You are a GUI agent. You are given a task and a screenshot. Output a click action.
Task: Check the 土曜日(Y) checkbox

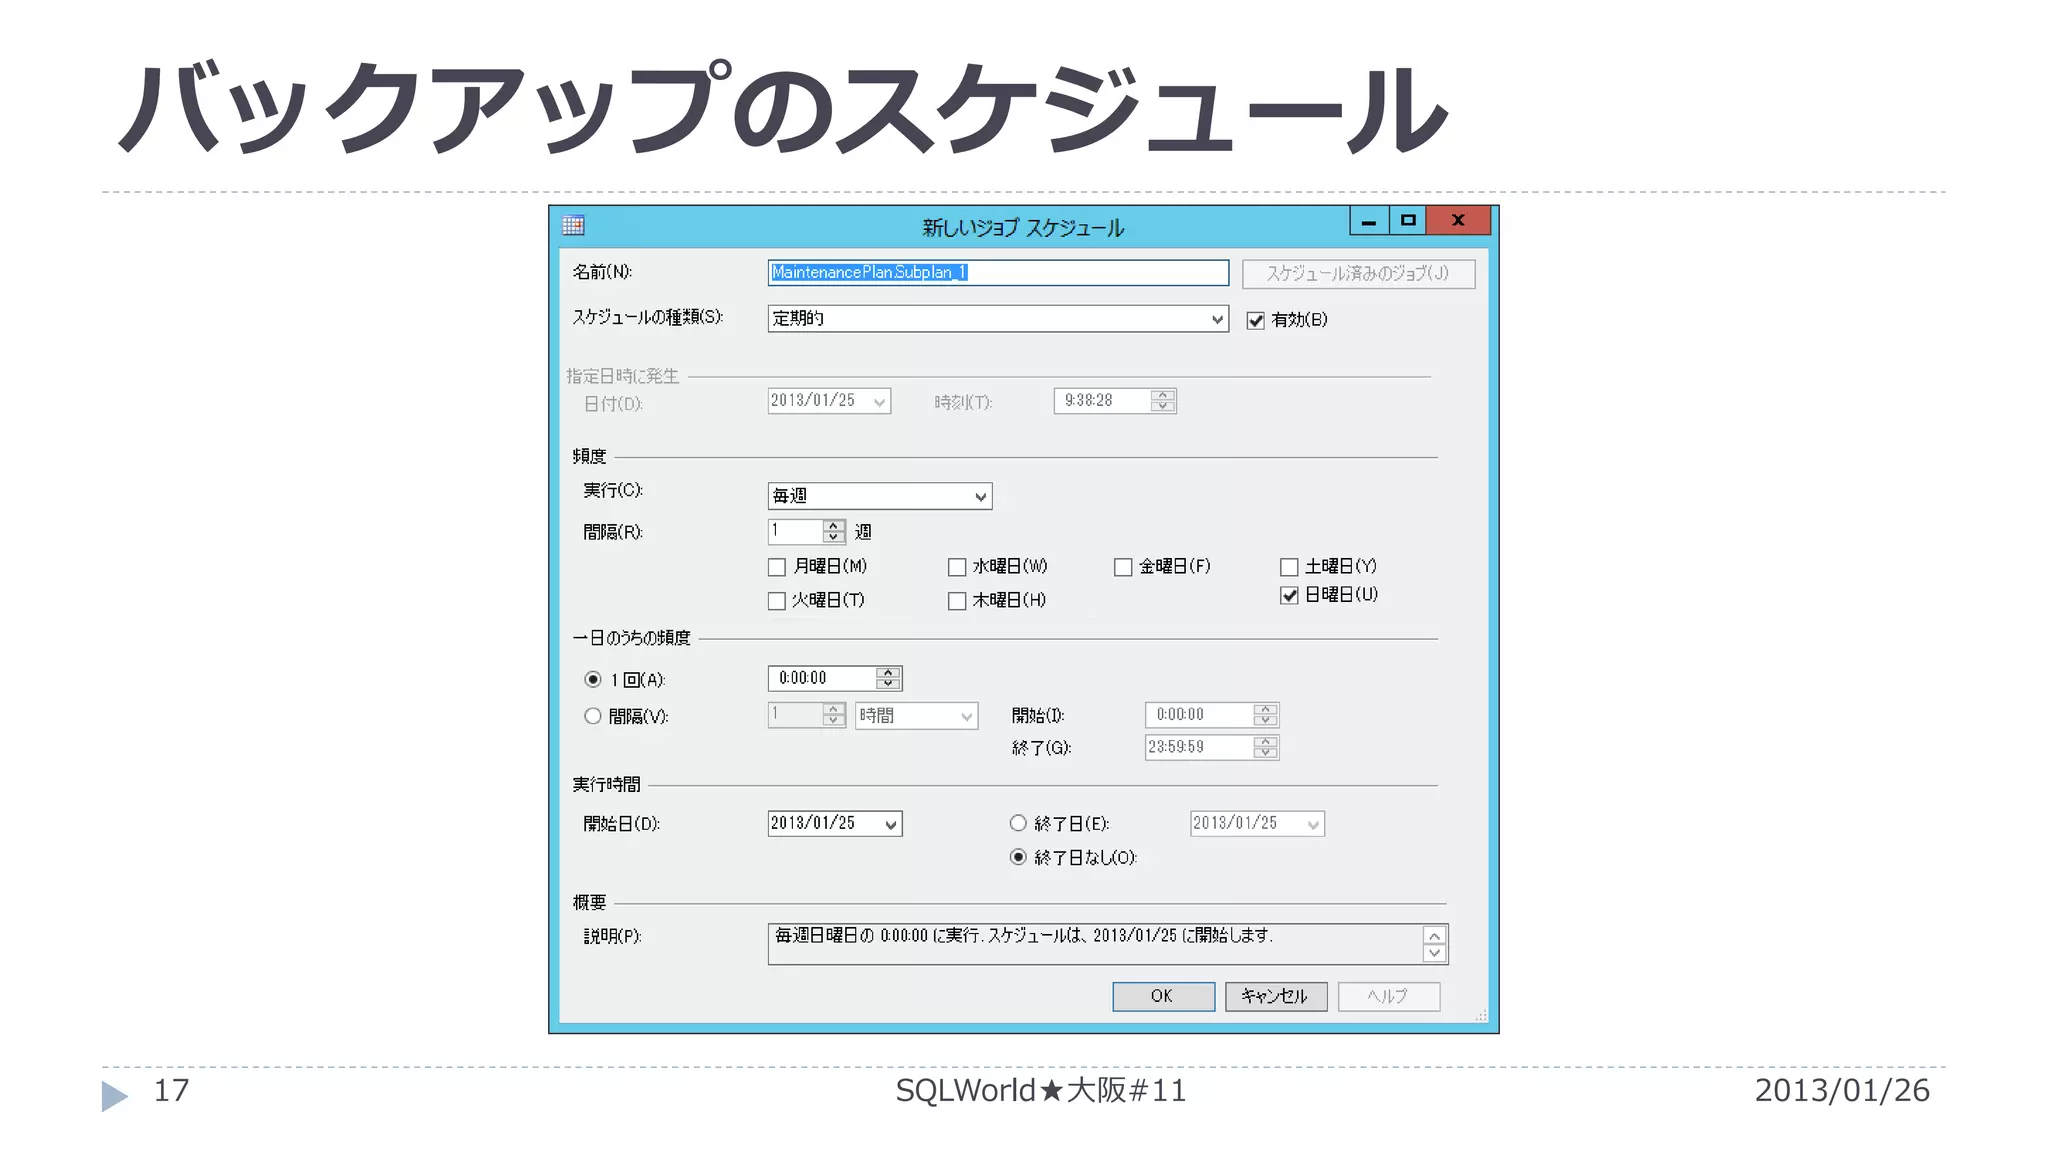[1289, 567]
